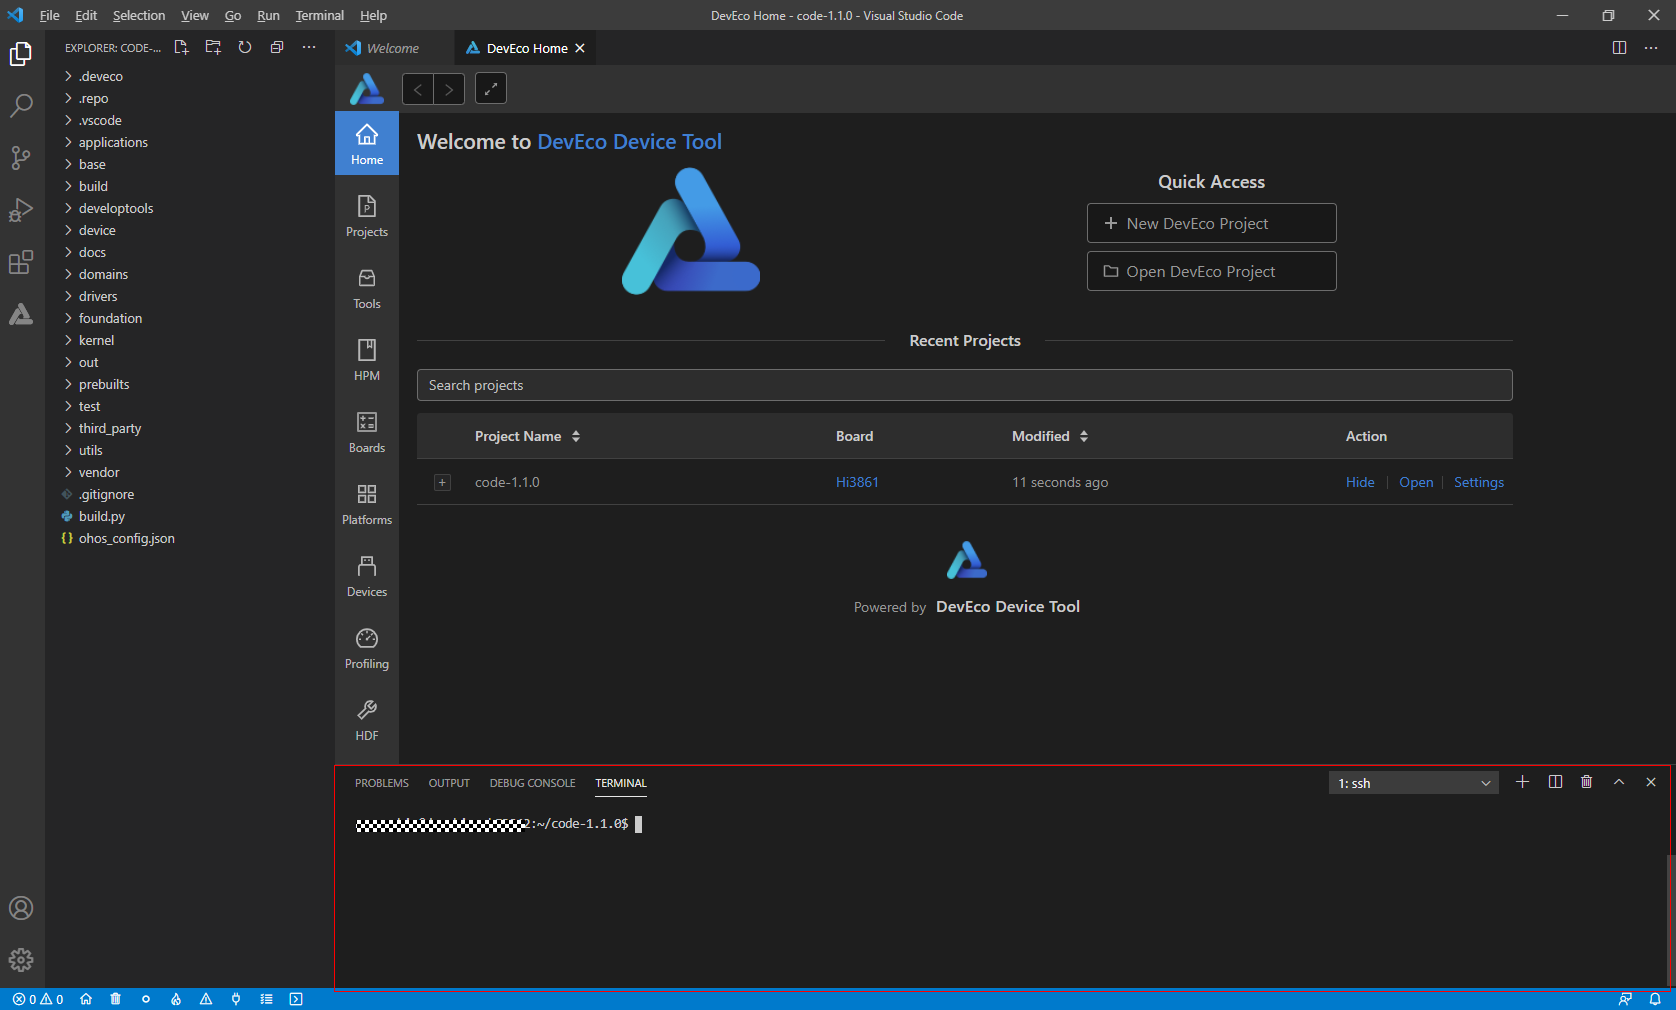The image size is (1676, 1010).
Task: Open Boards page in DevEco sidebar
Action: tap(367, 432)
